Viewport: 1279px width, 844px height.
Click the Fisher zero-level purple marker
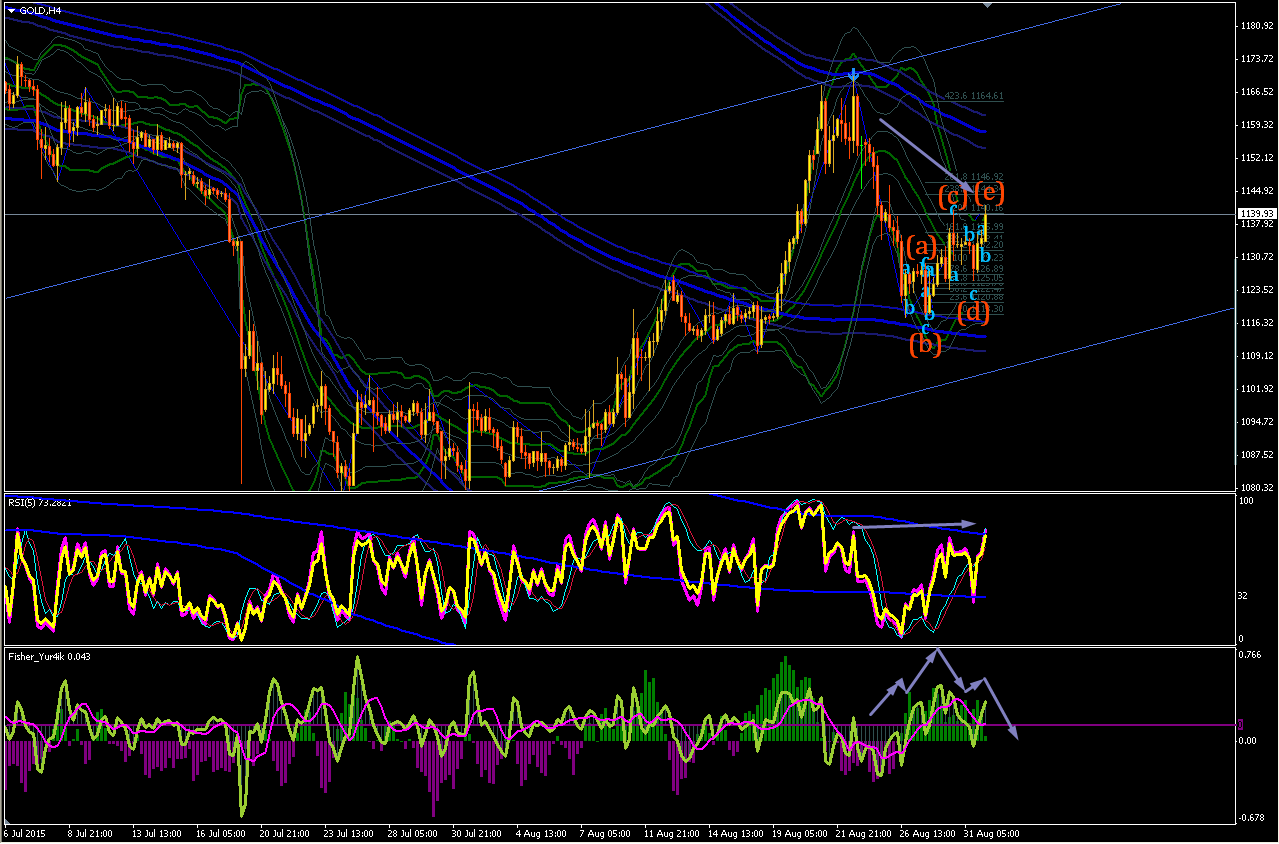1241,724
